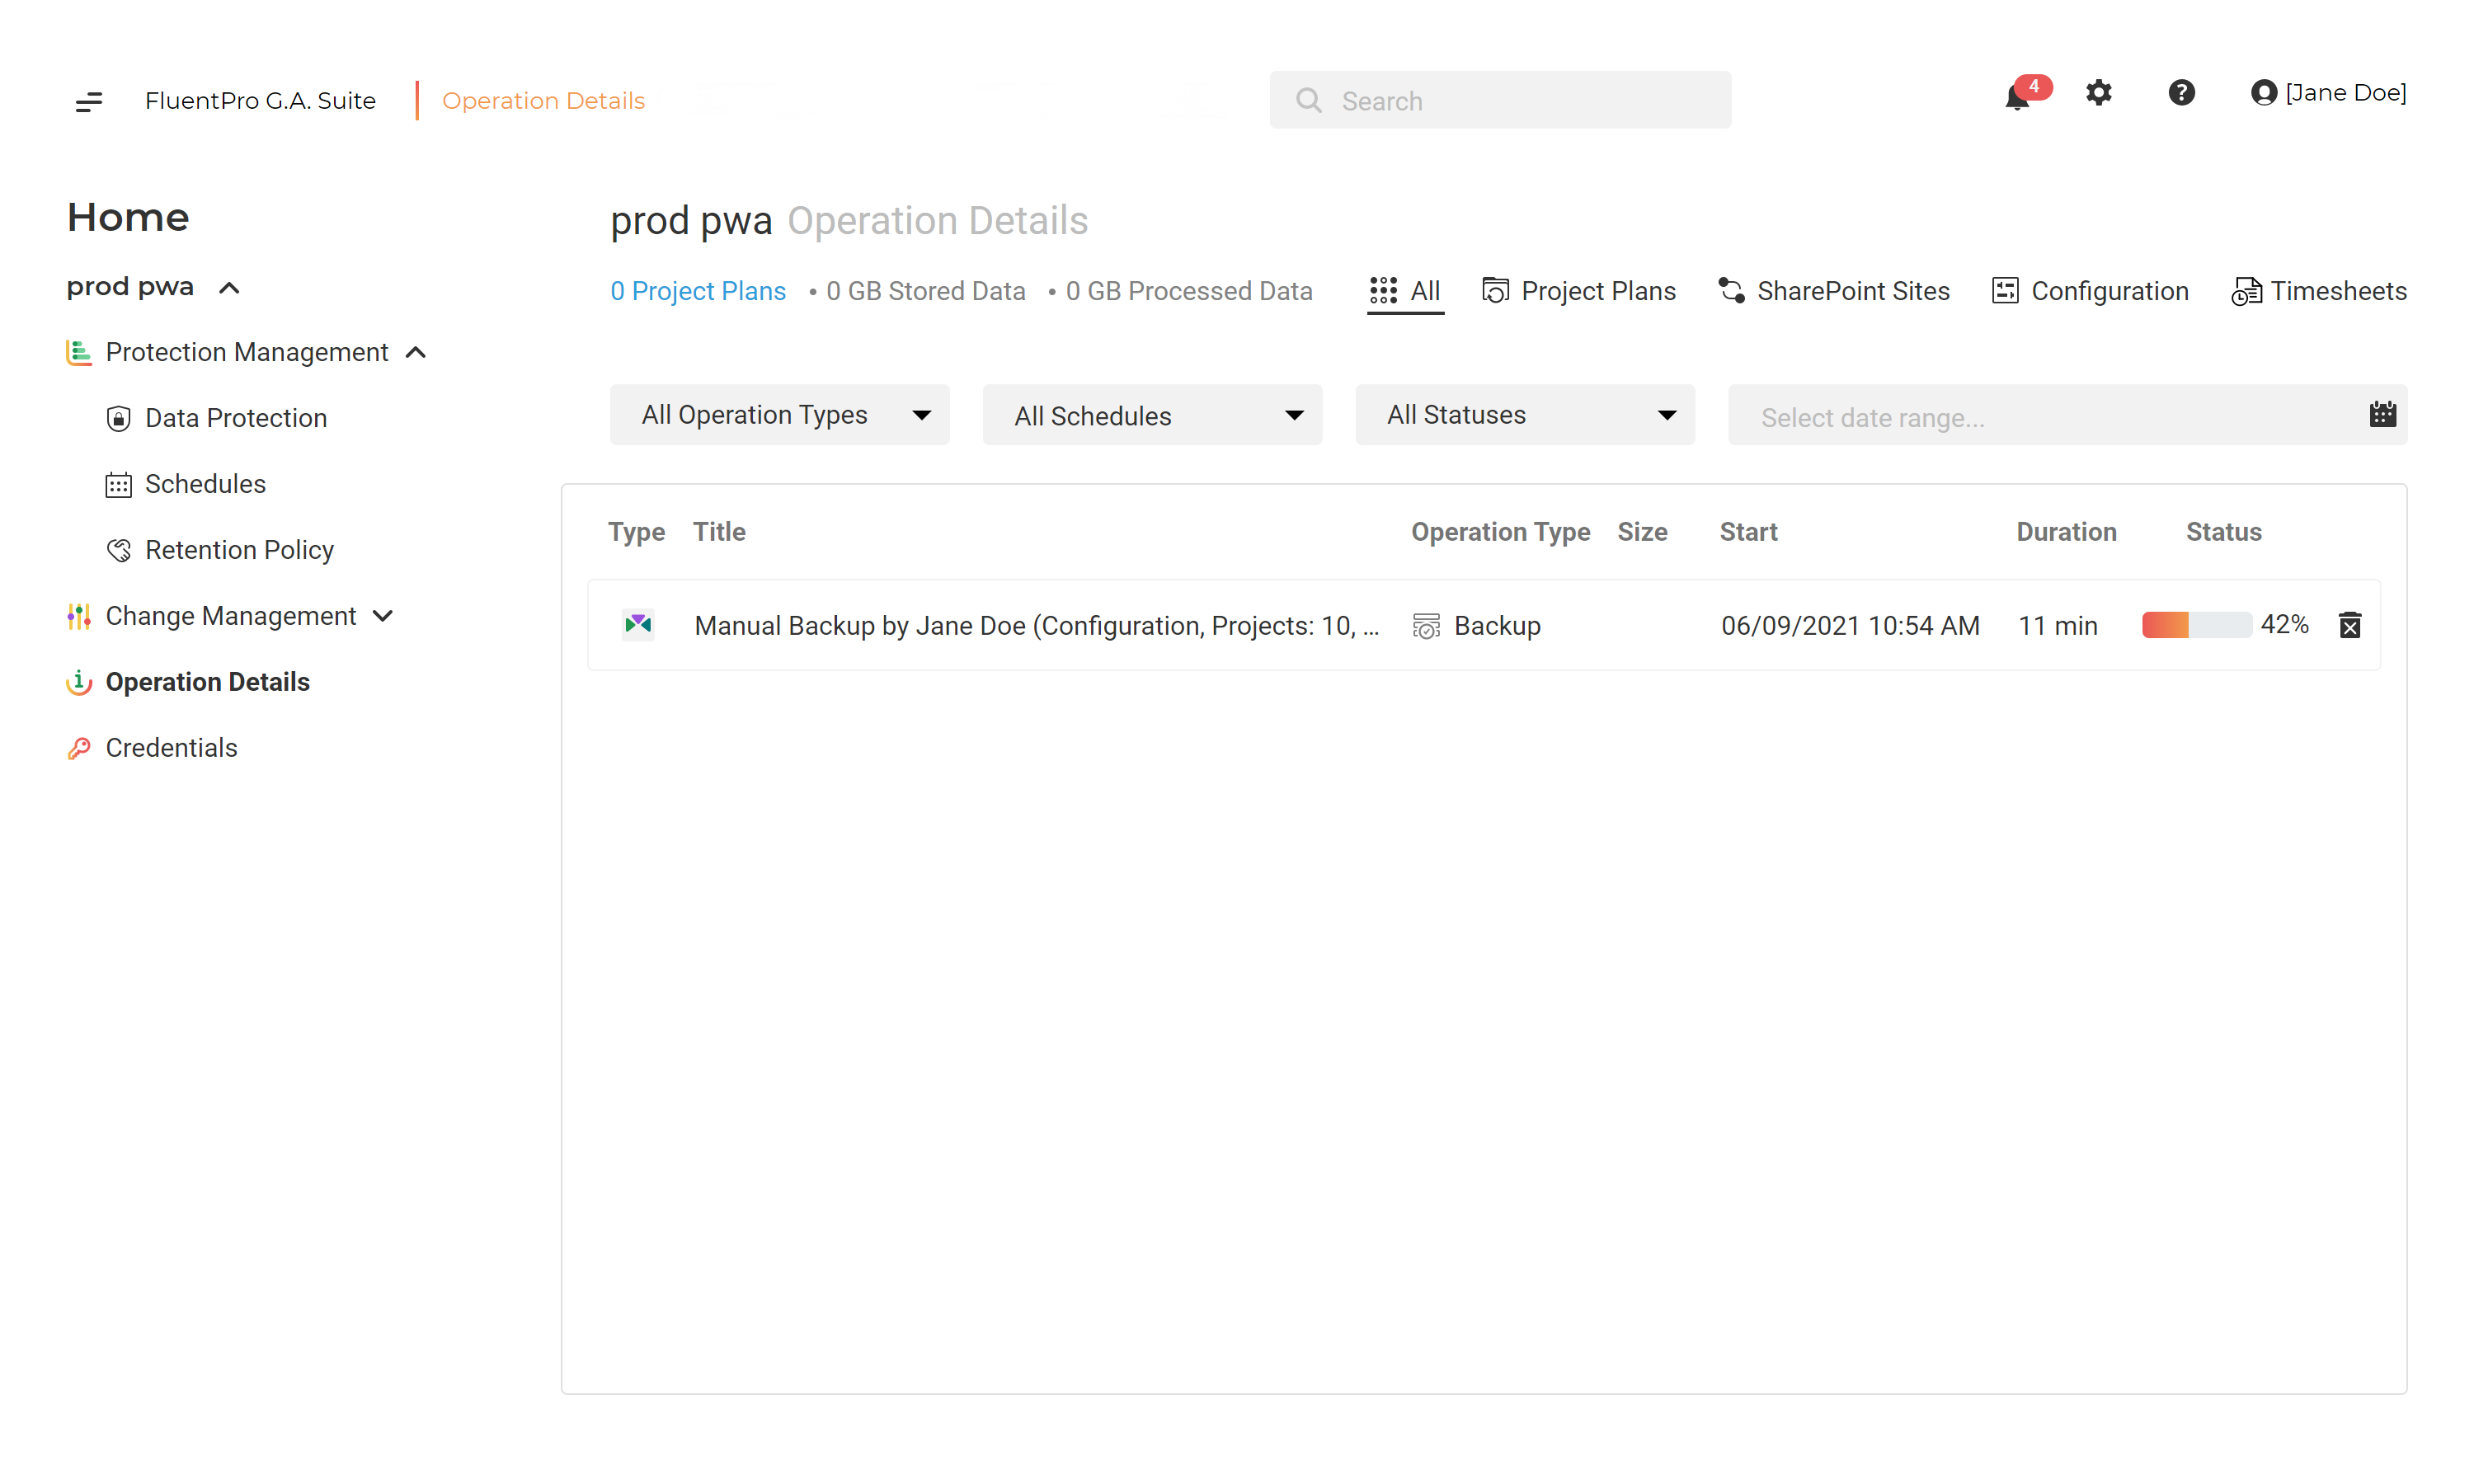This screenshot has width=2474, height=1484.
Task: Click the backup row project type icon
Action: [x=638, y=625]
